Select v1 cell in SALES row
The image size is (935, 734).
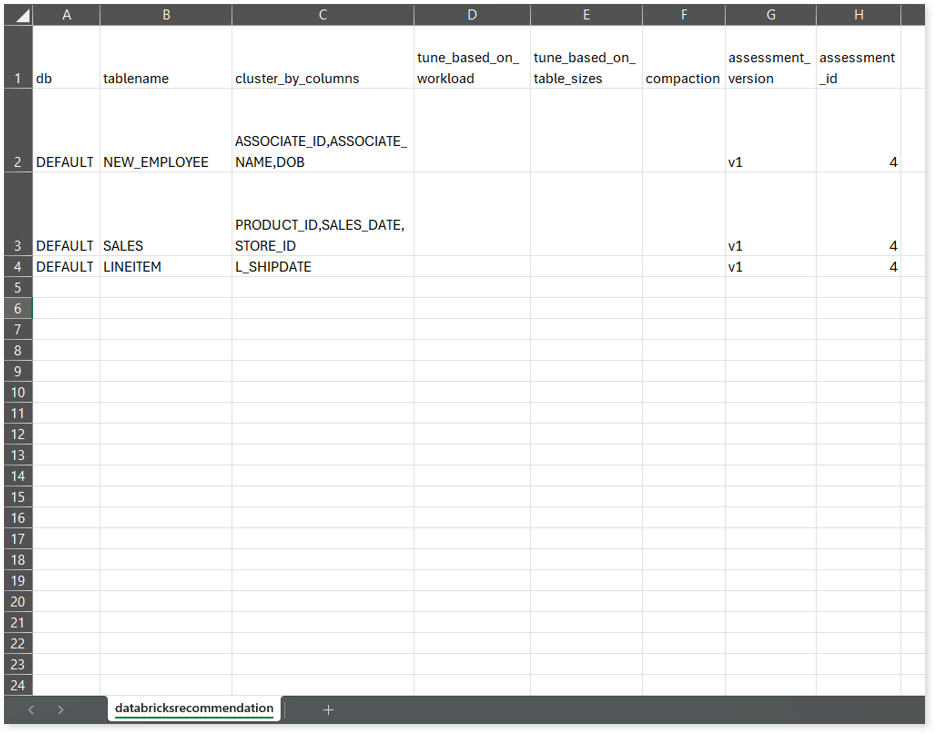[770, 215]
